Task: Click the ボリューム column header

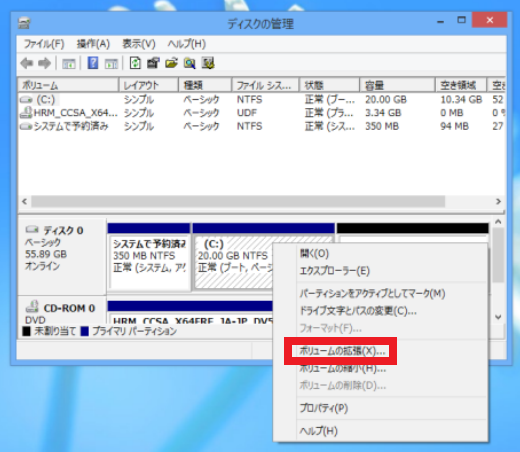Action: pyautogui.click(x=68, y=85)
